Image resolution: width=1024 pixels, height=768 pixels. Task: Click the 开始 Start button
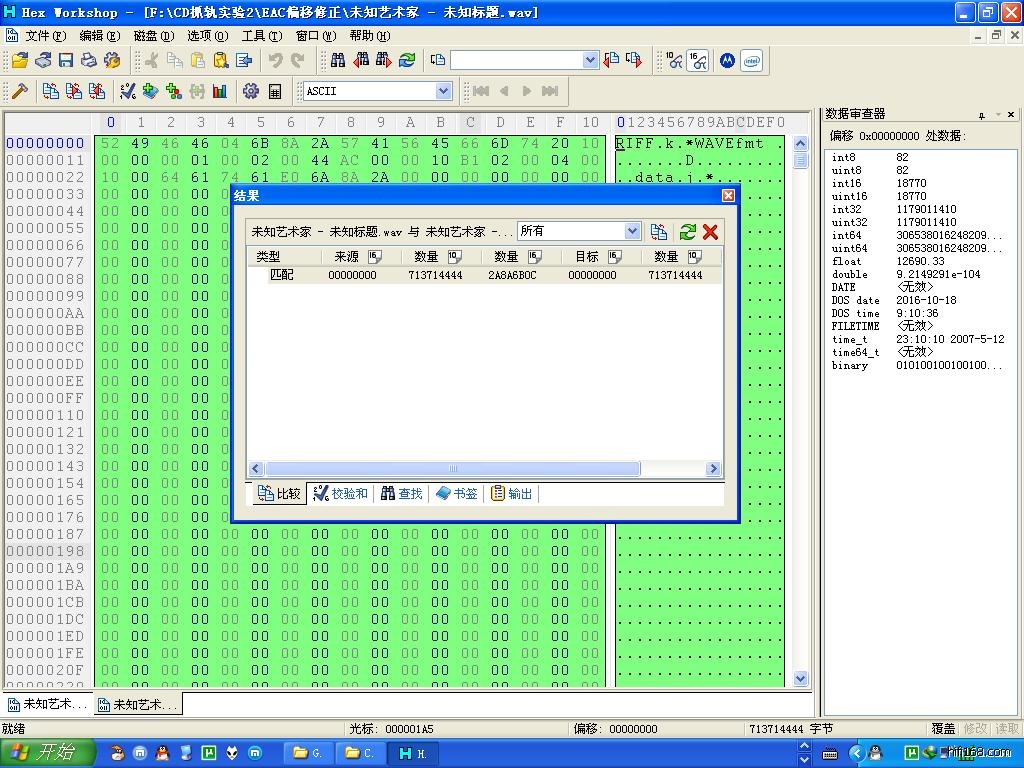click(x=47, y=753)
